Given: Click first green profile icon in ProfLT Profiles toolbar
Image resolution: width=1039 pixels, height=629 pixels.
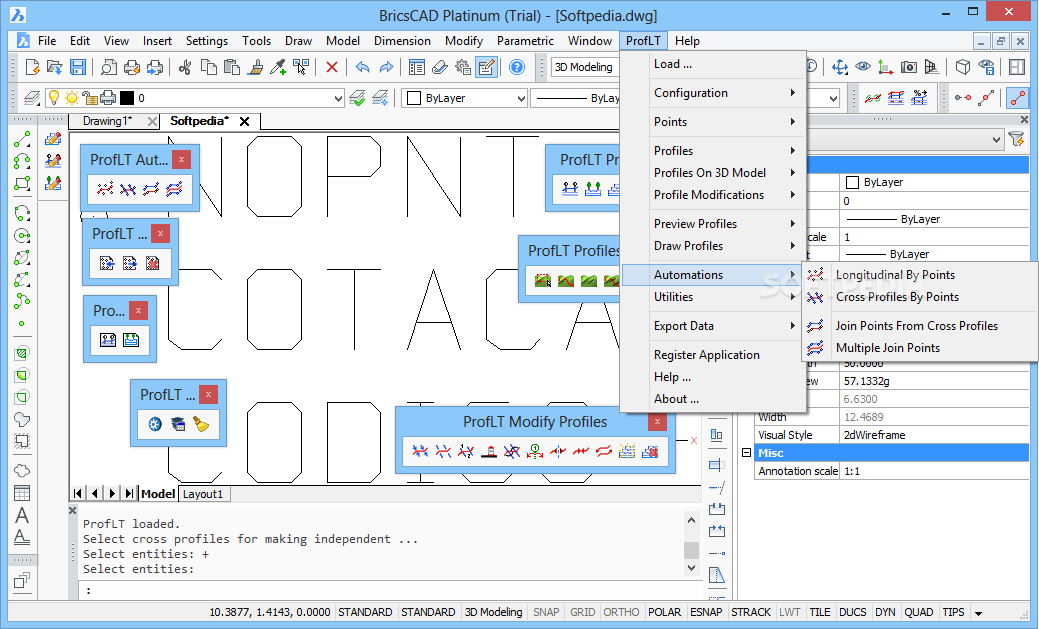Looking at the screenshot, I should pyautogui.click(x=543, y=280).
